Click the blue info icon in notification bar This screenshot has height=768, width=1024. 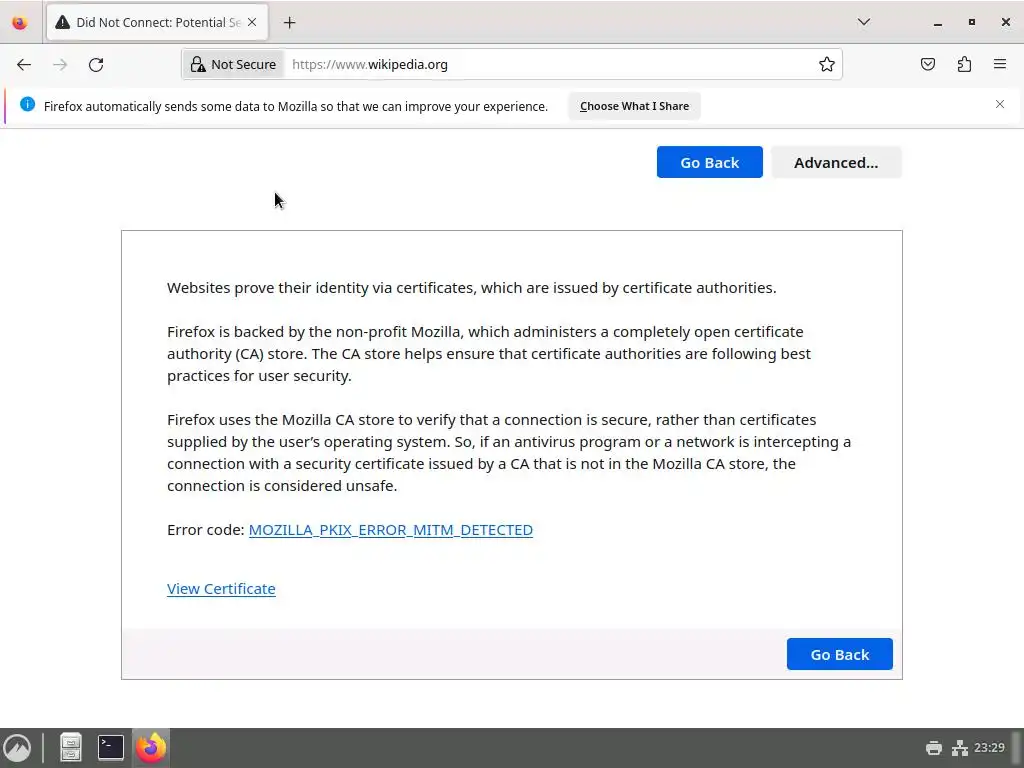tap(27, 104)
